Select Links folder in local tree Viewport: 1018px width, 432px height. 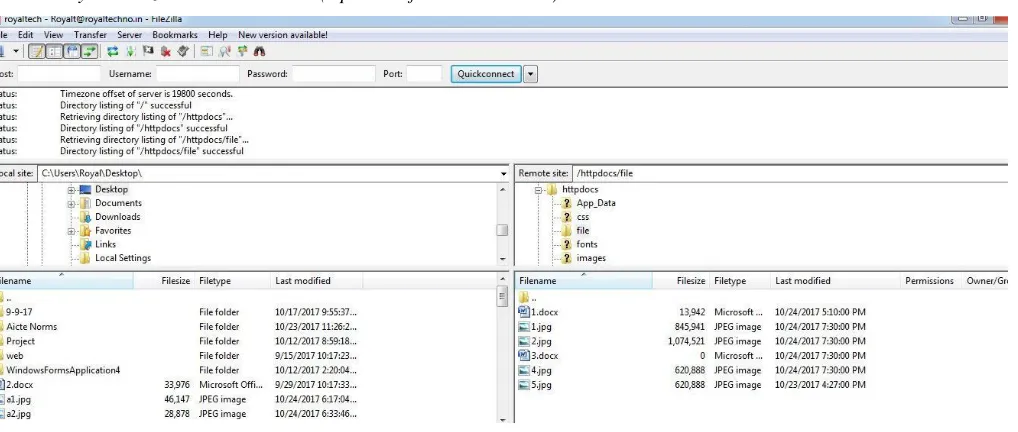pos(105,244)
